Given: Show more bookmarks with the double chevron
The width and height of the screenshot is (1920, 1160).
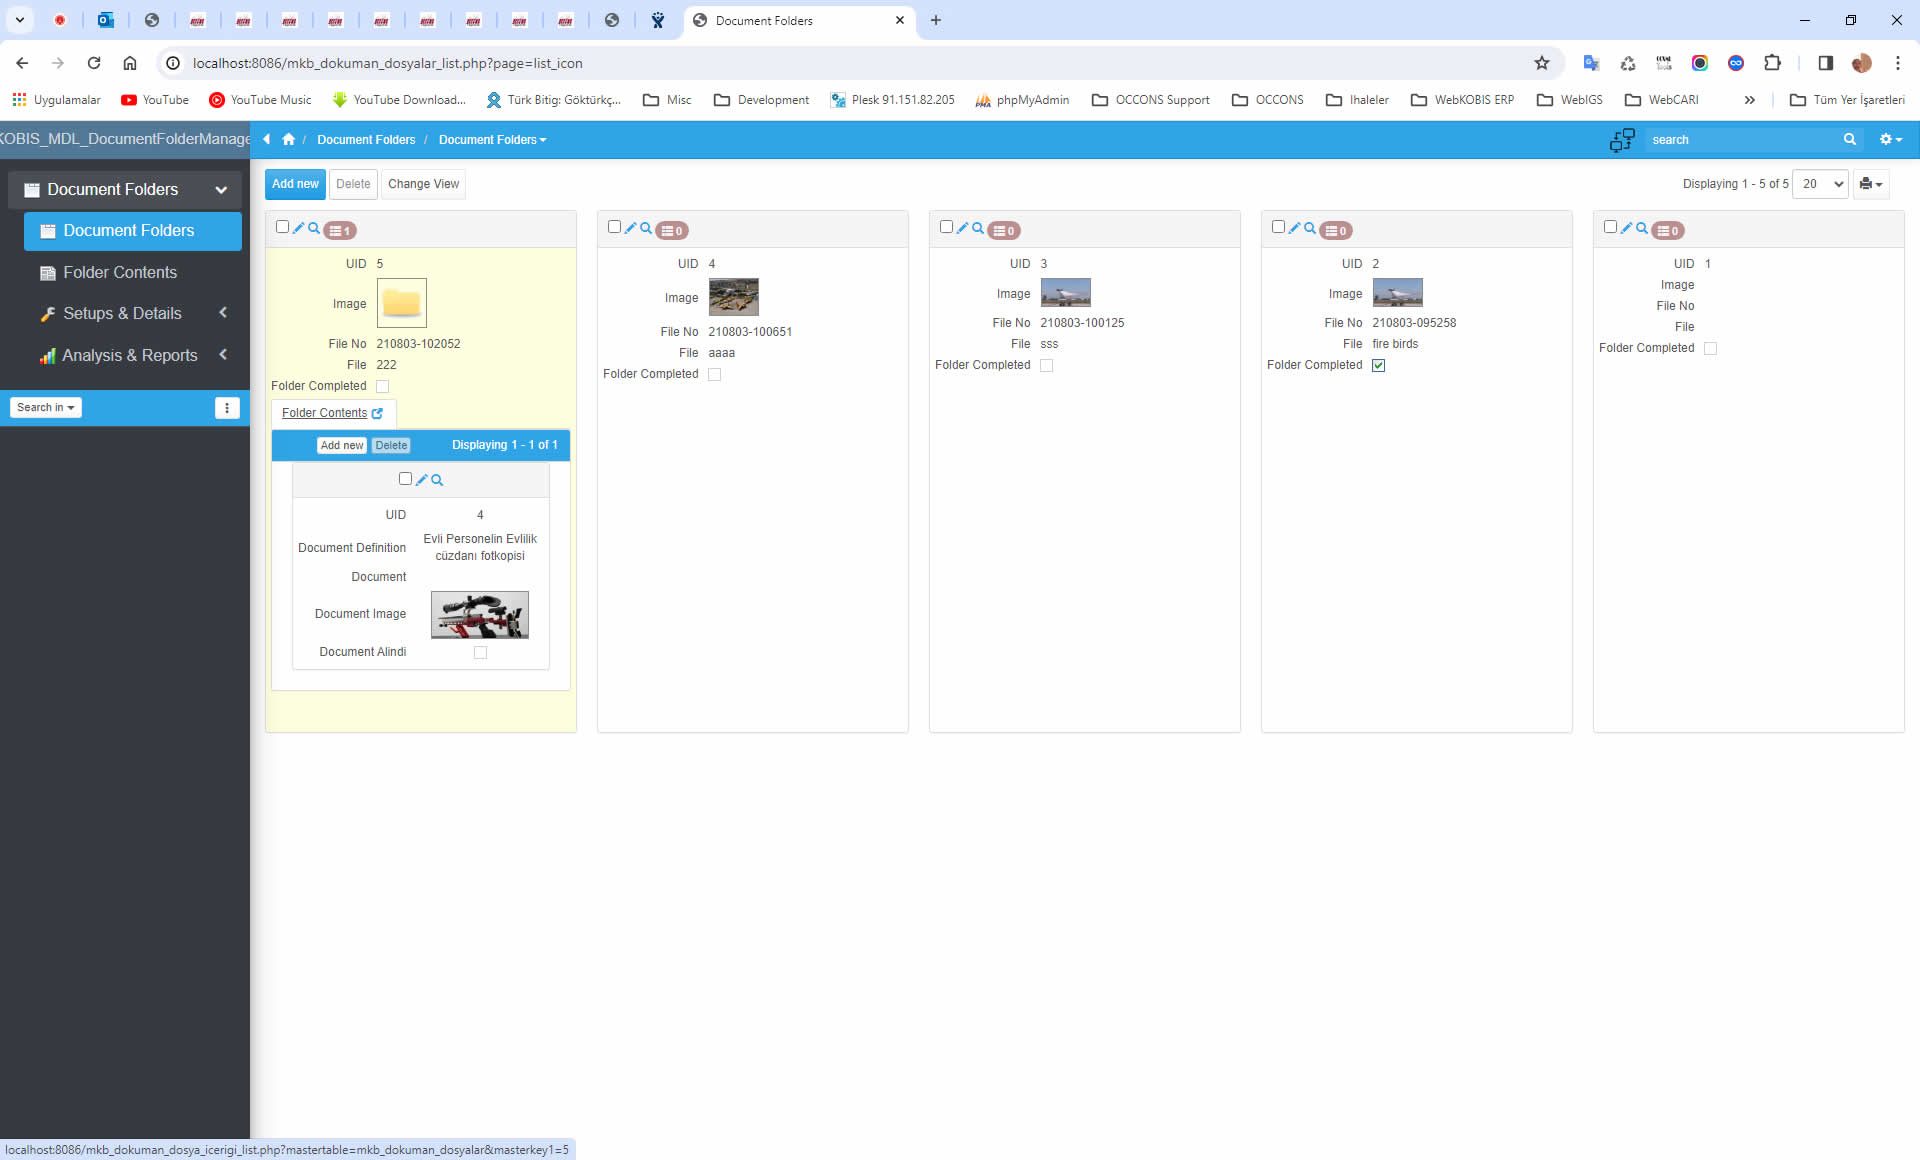Looking at the screenshot, I should pyautogui.click(x=1749, y=100).
